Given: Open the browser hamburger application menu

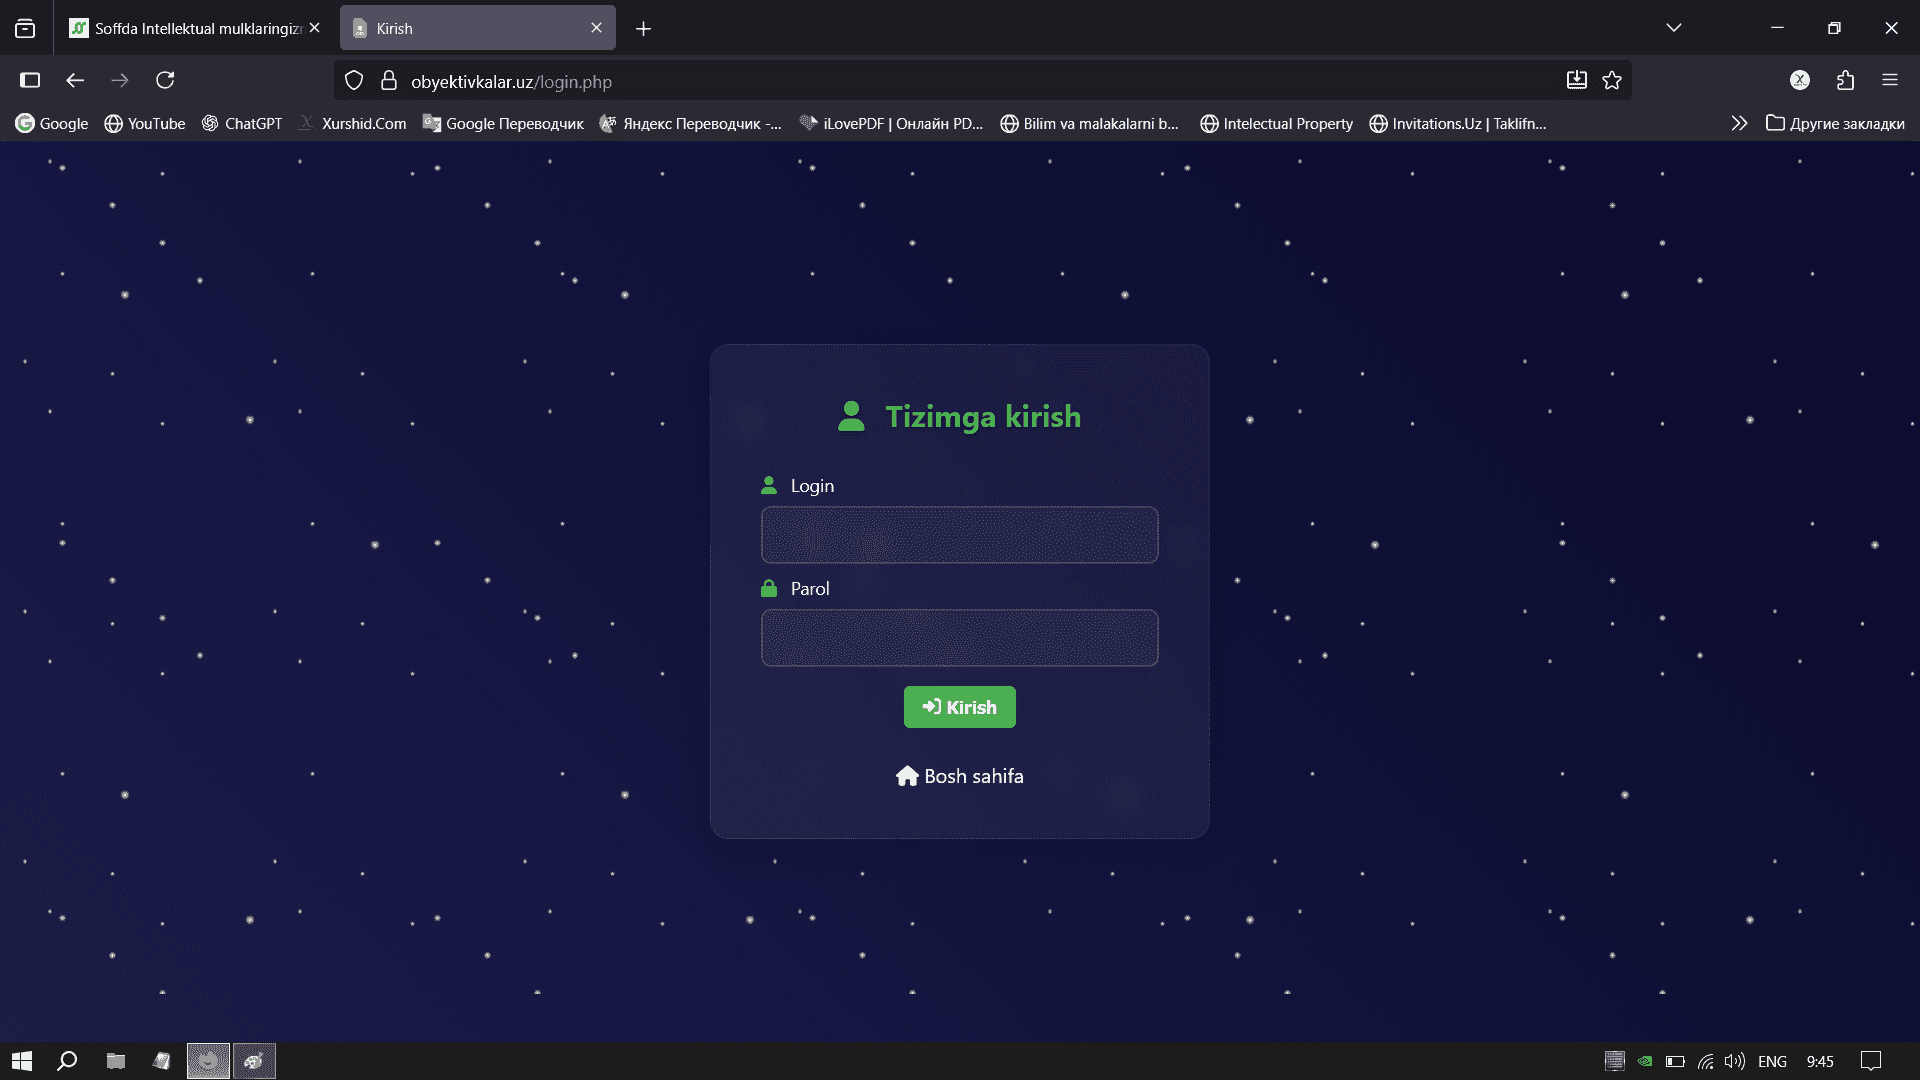Looking at the screenshot, I should (1889, 80).
